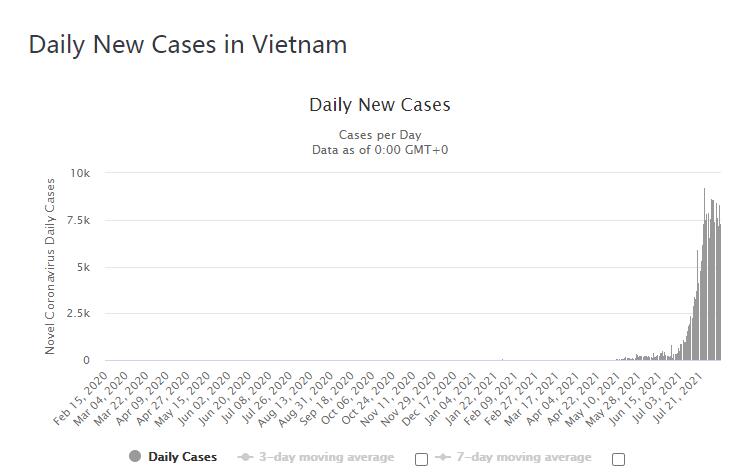Click the Daily New Cases chart title
740x474 pixels.
pos(380,105)
